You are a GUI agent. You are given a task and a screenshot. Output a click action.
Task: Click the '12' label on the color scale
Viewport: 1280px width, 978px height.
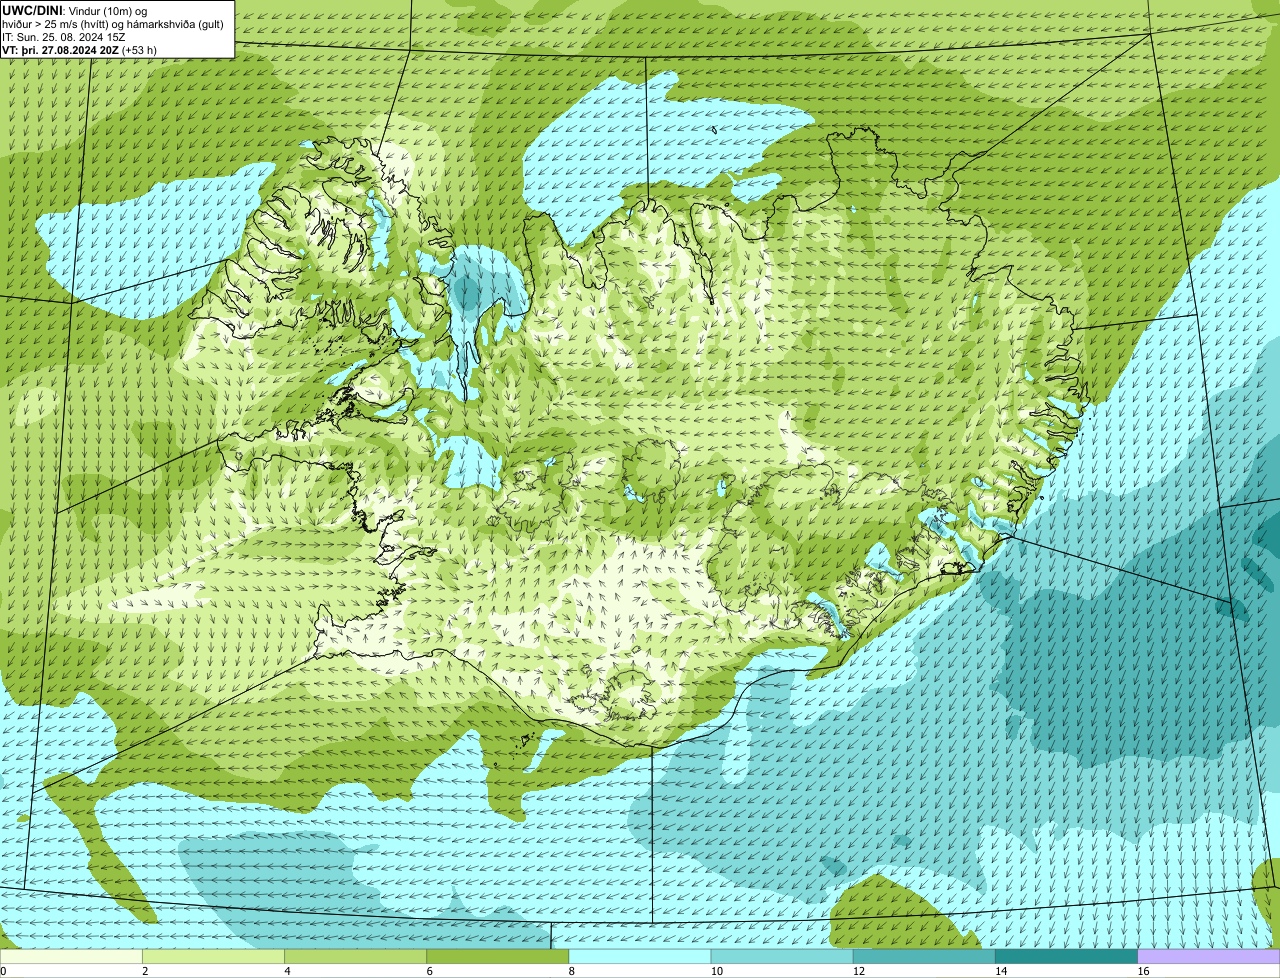858,971
